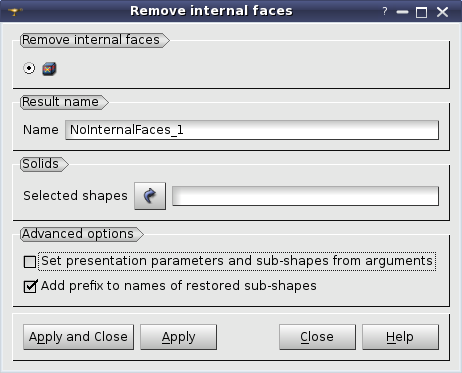Viewport: 462px width, 373px height.
Task: Click the dialog title bar text
Action: (211, 11)
